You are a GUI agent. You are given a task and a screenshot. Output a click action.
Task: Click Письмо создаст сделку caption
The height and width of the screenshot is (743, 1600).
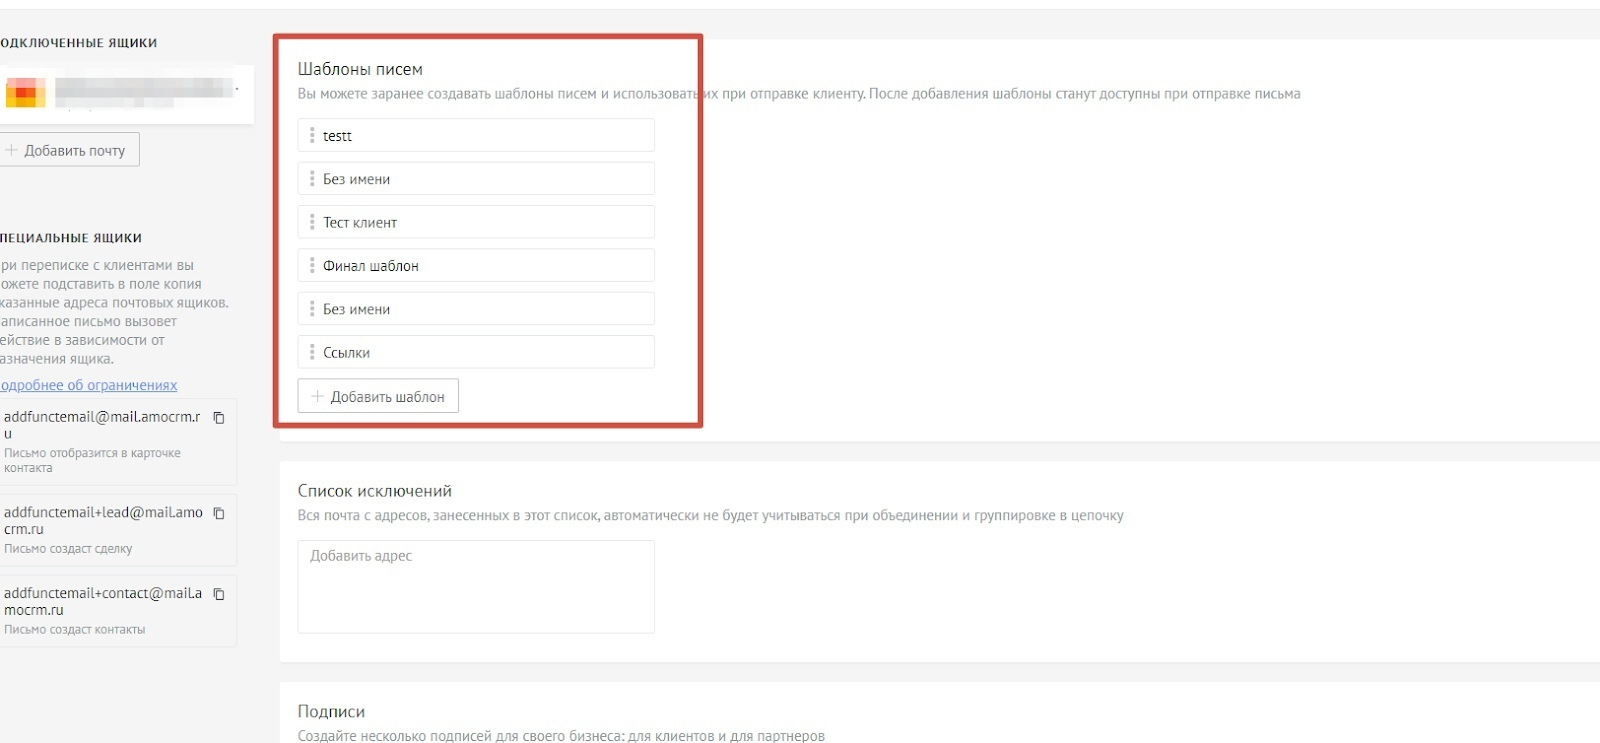(68, 549)
